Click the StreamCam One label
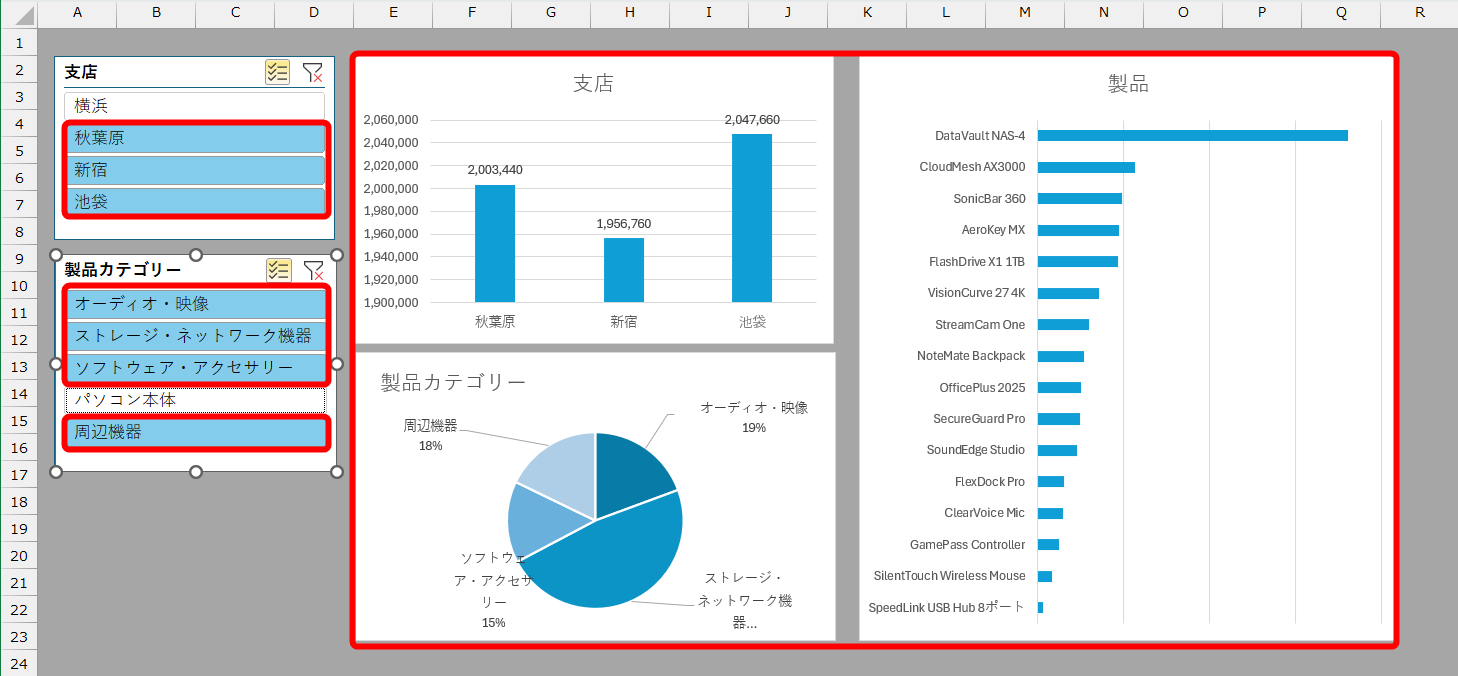This screenshot has height=676, width=1458. click(980, 325)
